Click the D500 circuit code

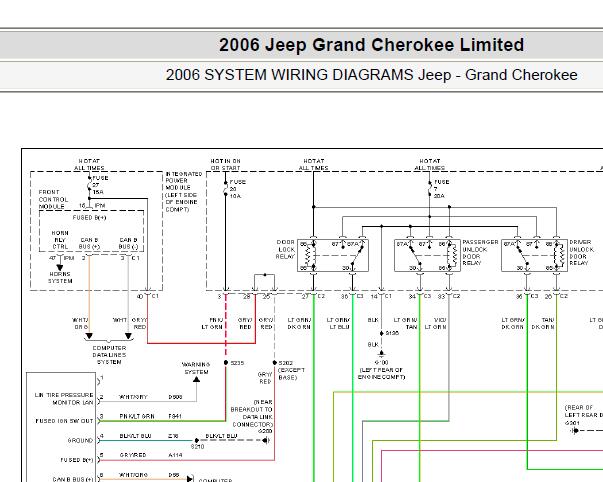coord(175,397)
